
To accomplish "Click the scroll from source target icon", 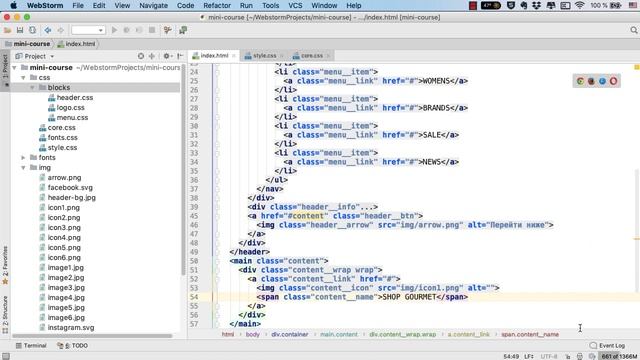I will tap(141, 56).
